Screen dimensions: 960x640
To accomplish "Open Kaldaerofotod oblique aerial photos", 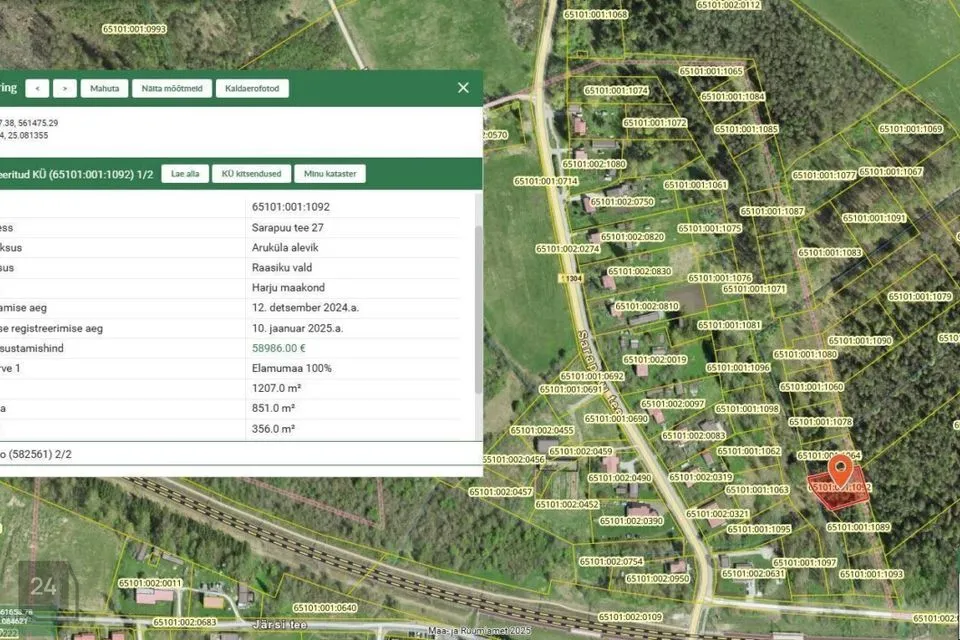I will point(252,88).
